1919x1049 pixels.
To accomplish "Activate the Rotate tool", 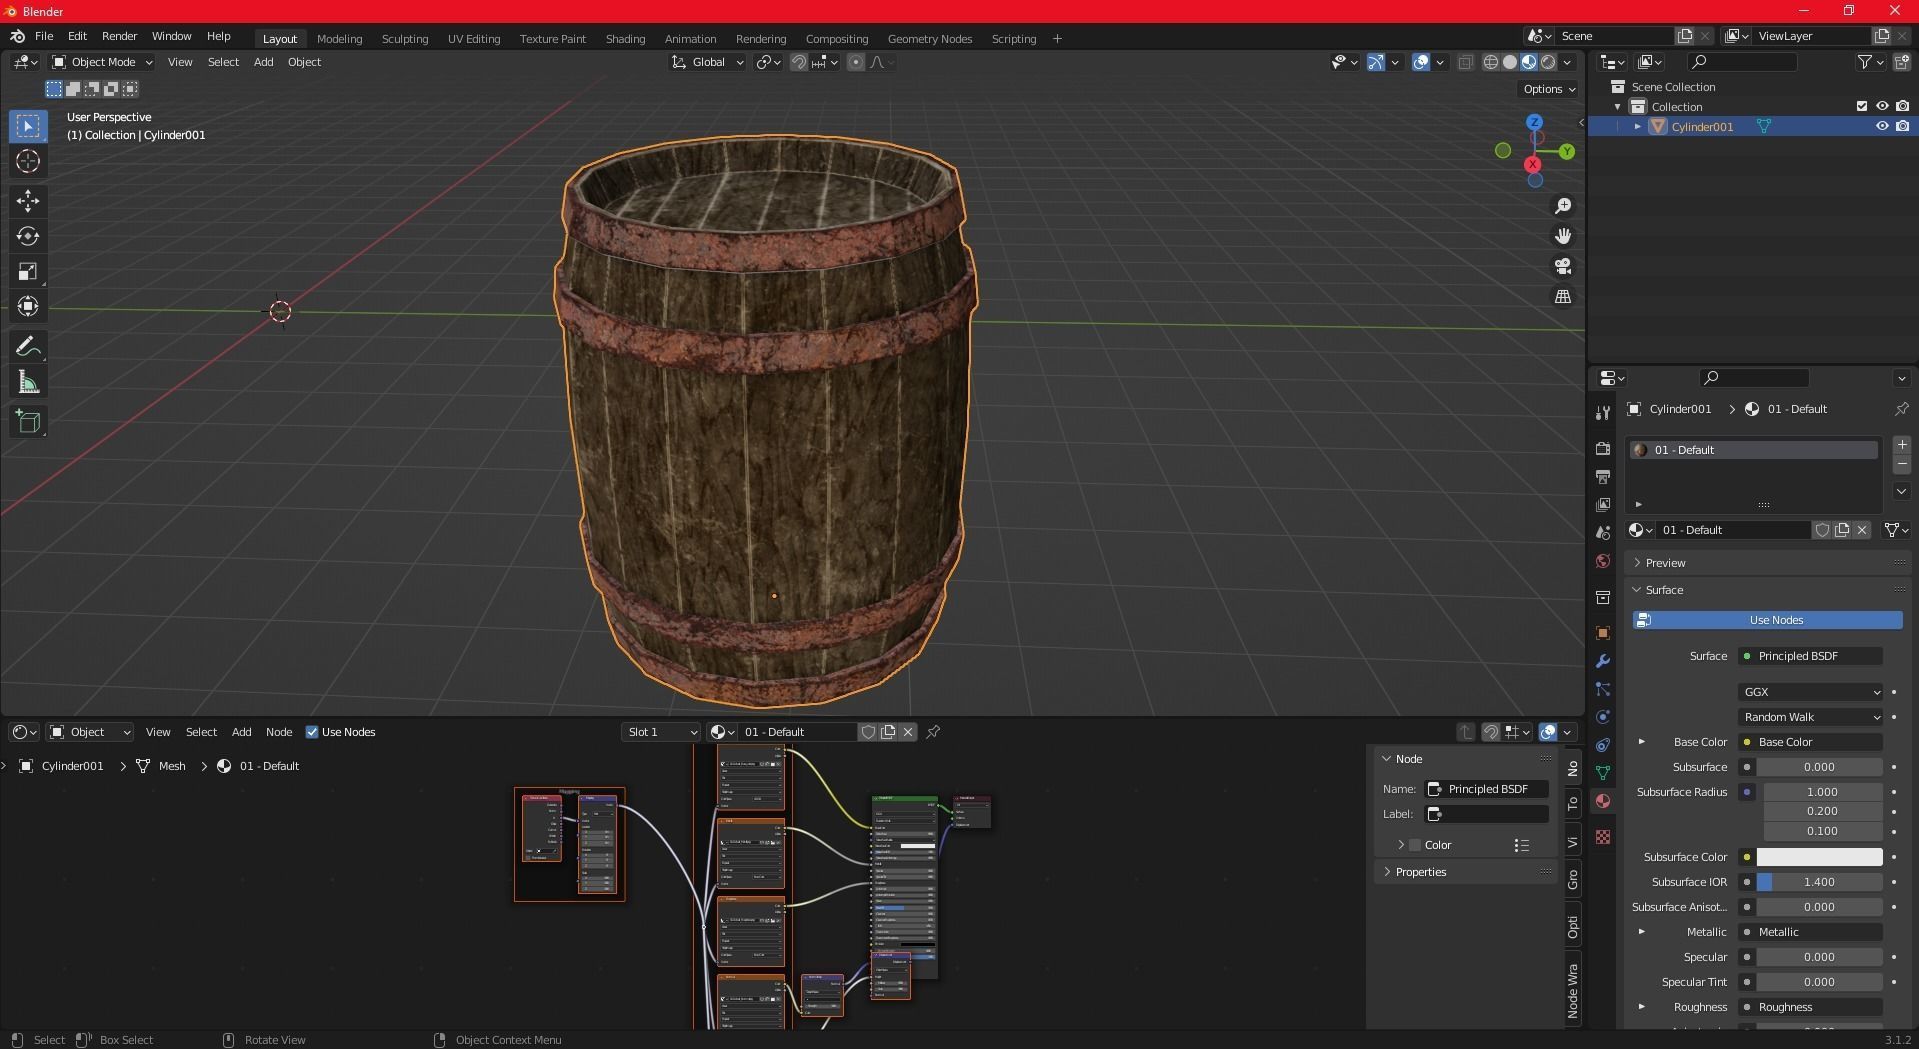I will coord(28,236).
